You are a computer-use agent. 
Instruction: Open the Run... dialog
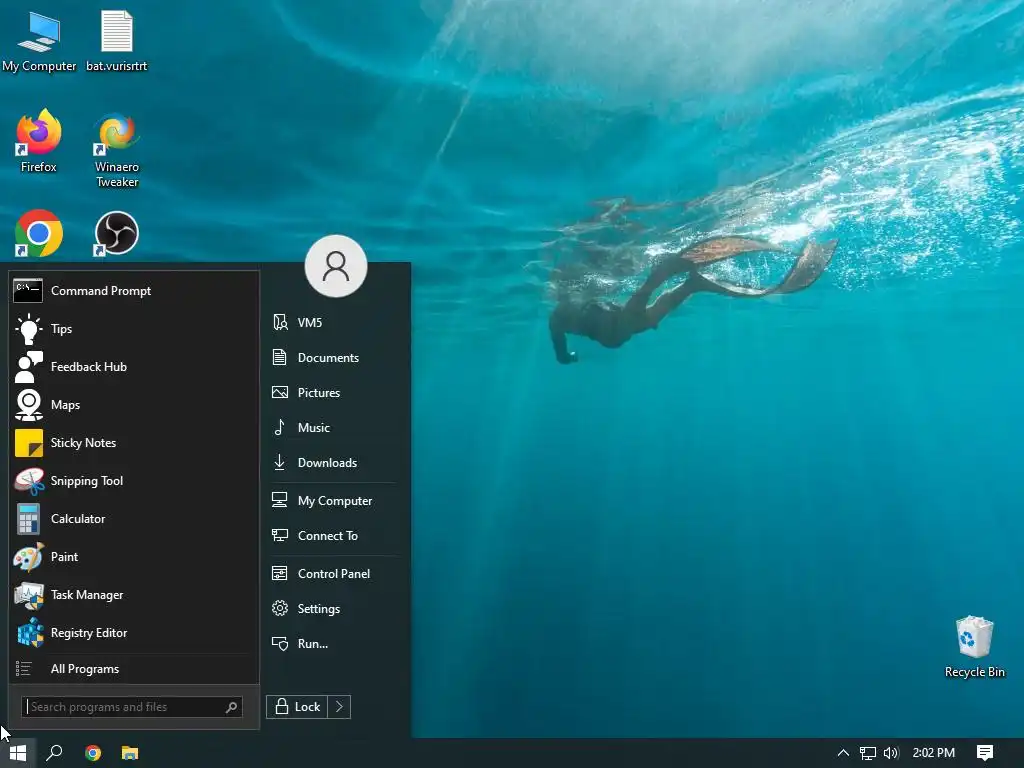coord(332,643)
